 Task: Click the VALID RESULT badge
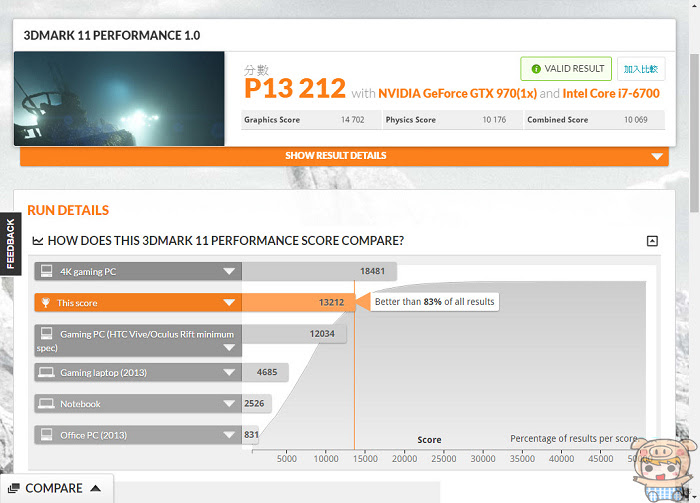[566, 69]
